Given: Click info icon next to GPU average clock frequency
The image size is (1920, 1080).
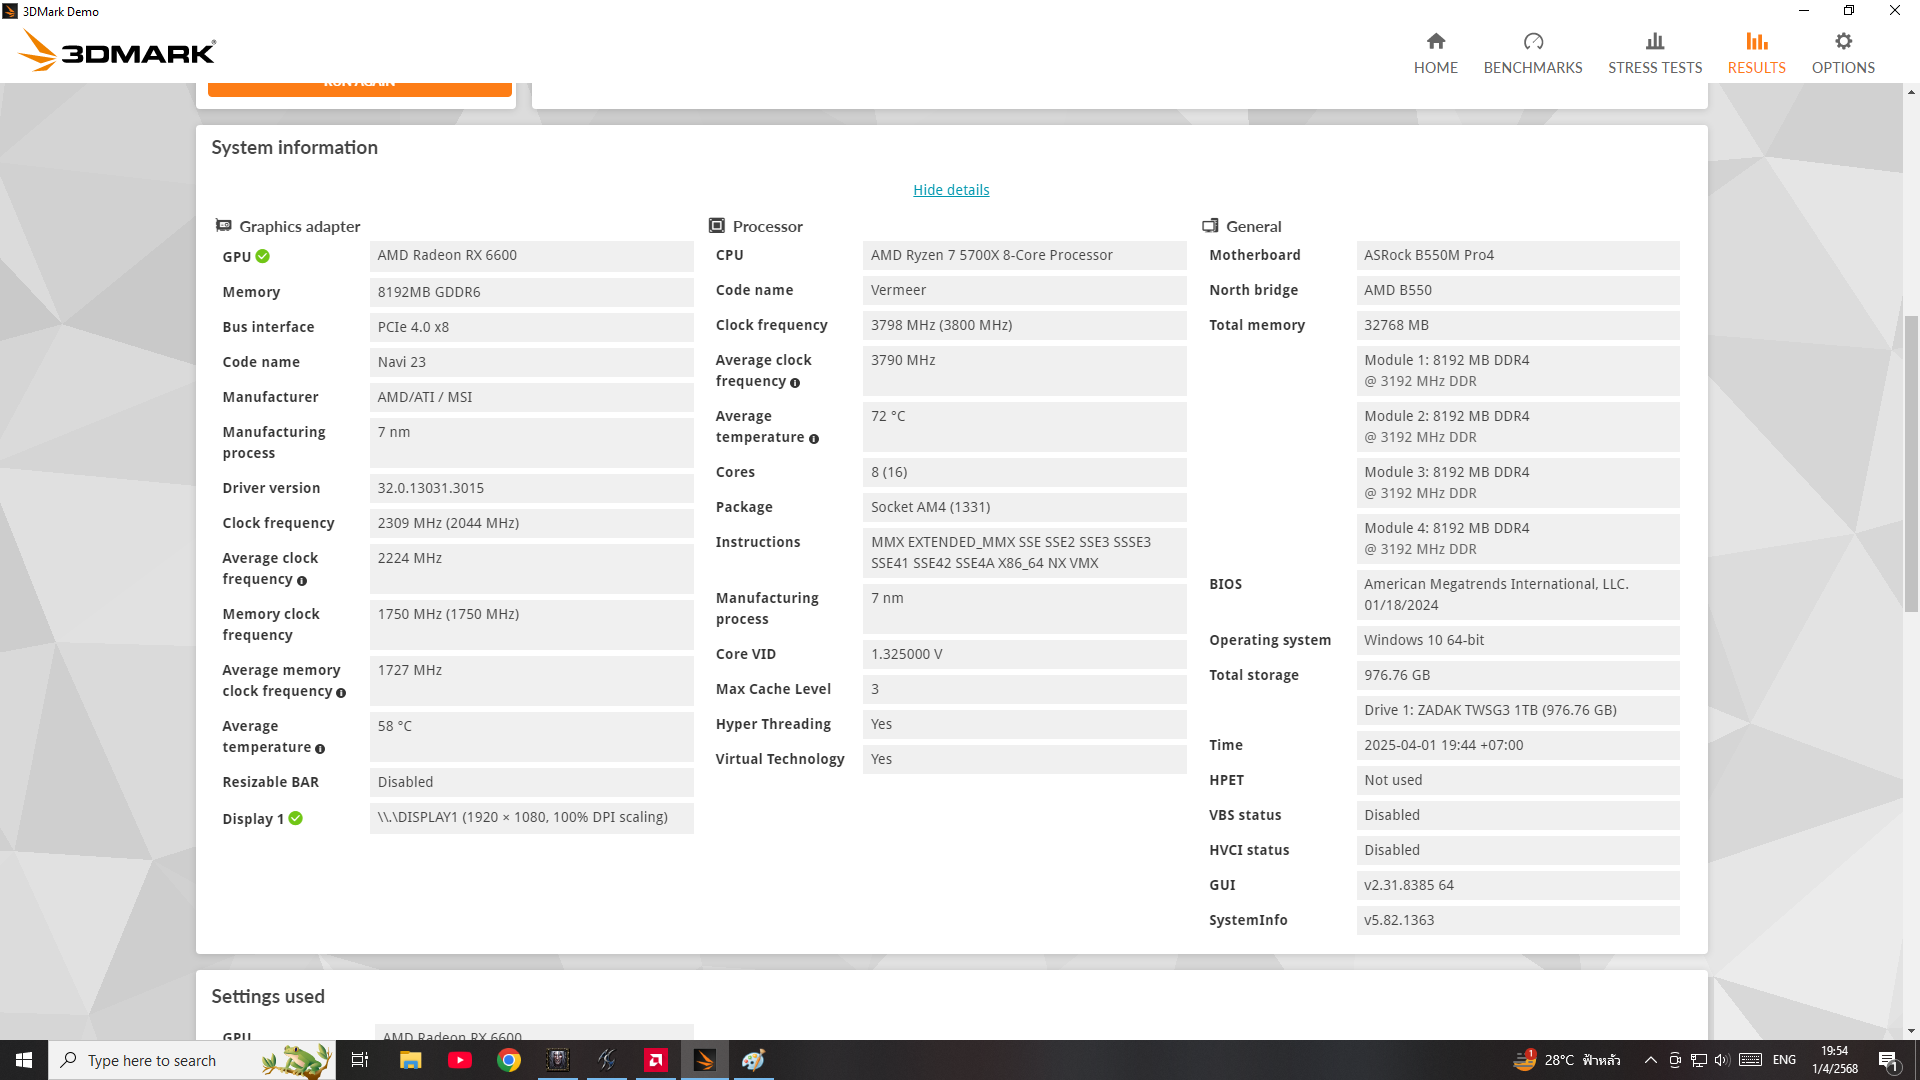Looking at the screenshot, I should [x=302, y=581].
